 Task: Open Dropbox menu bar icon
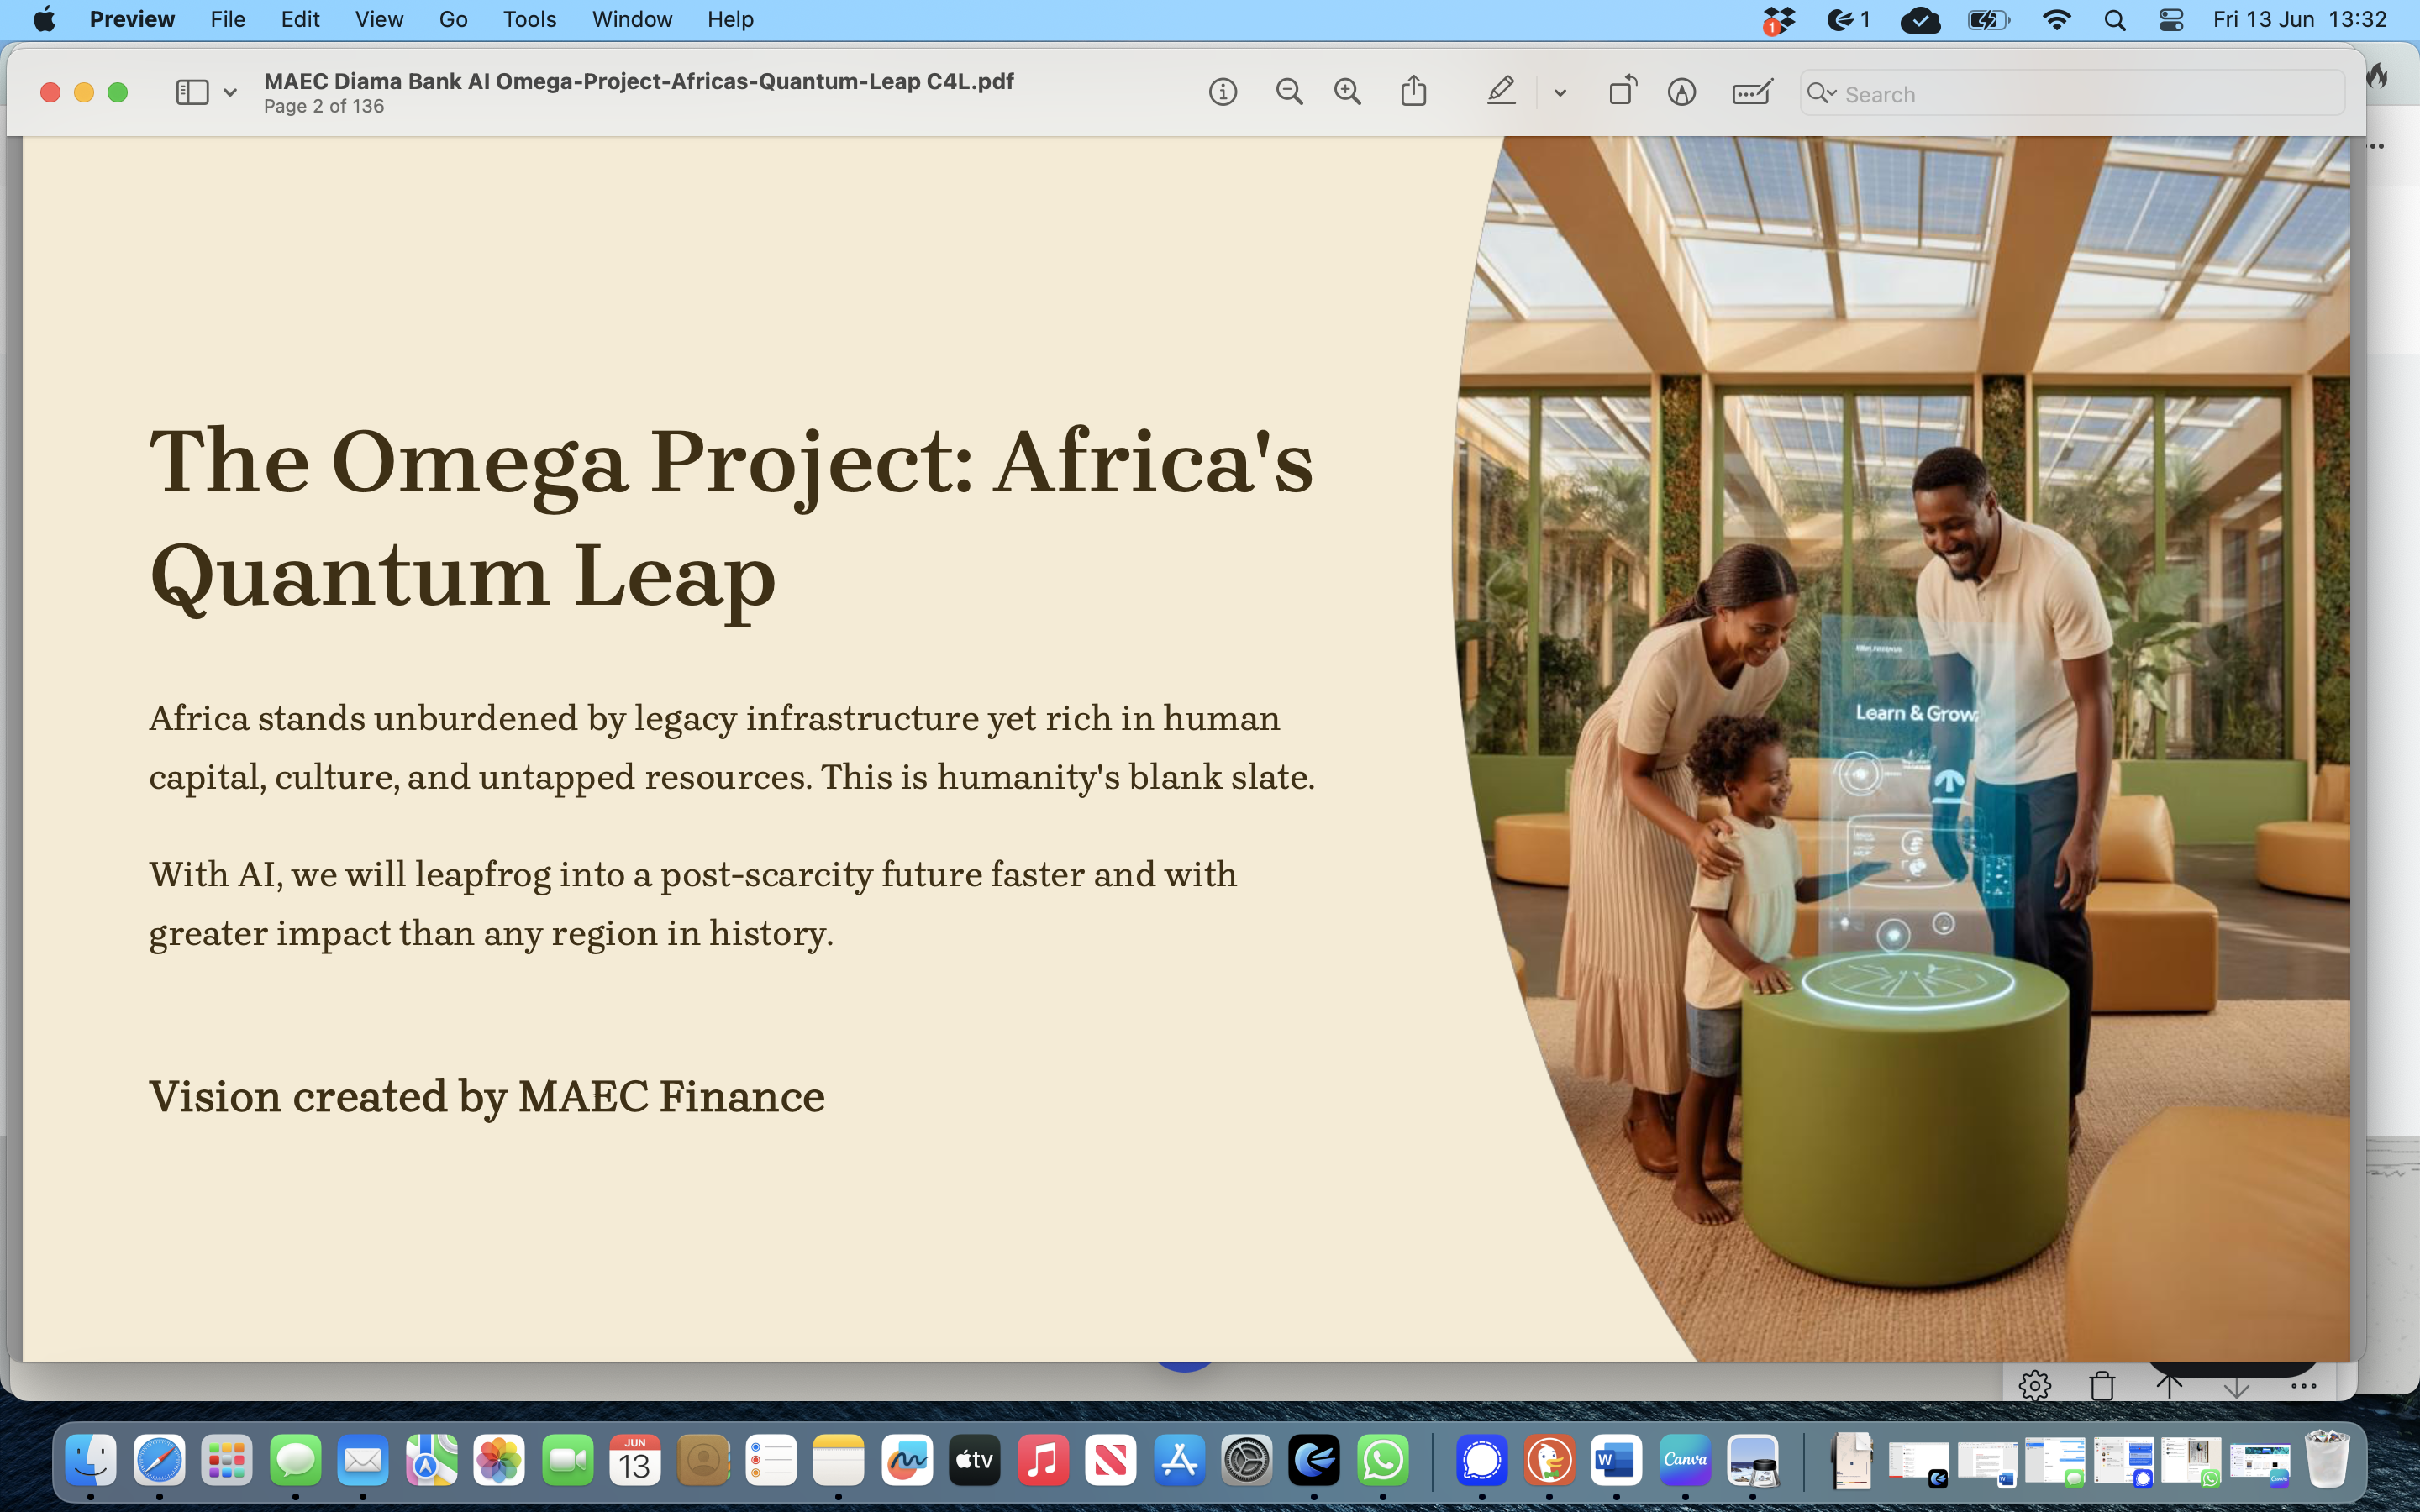(1778, 20)
